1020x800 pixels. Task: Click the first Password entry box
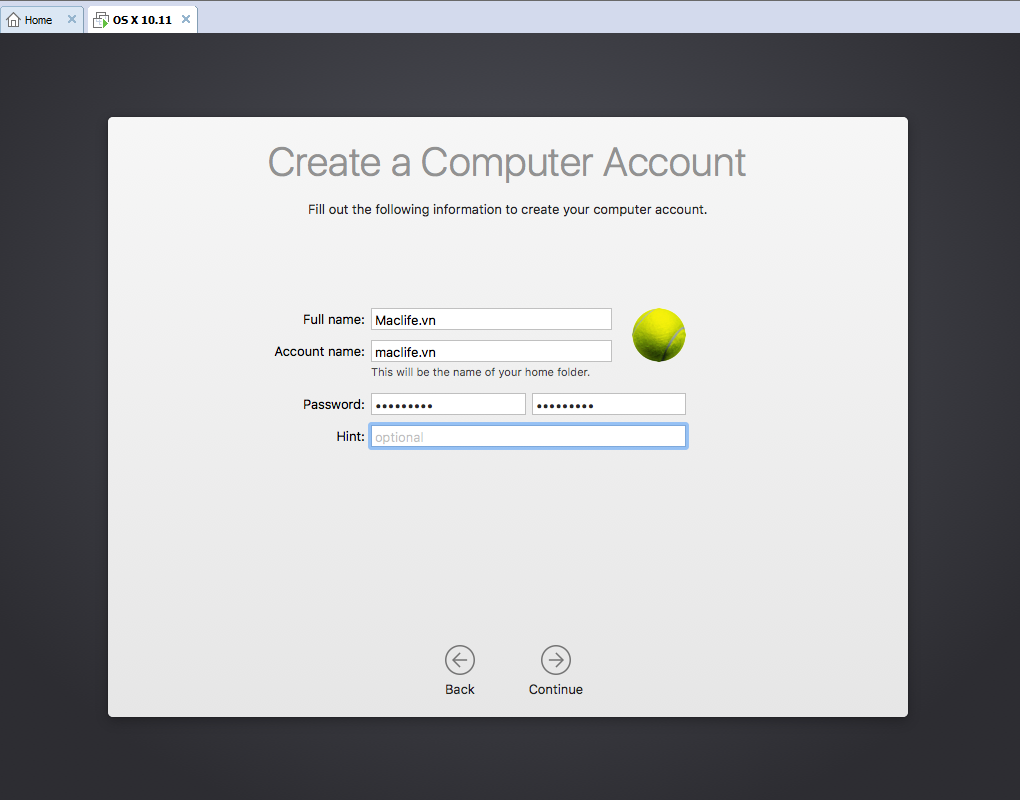[448, 403]
